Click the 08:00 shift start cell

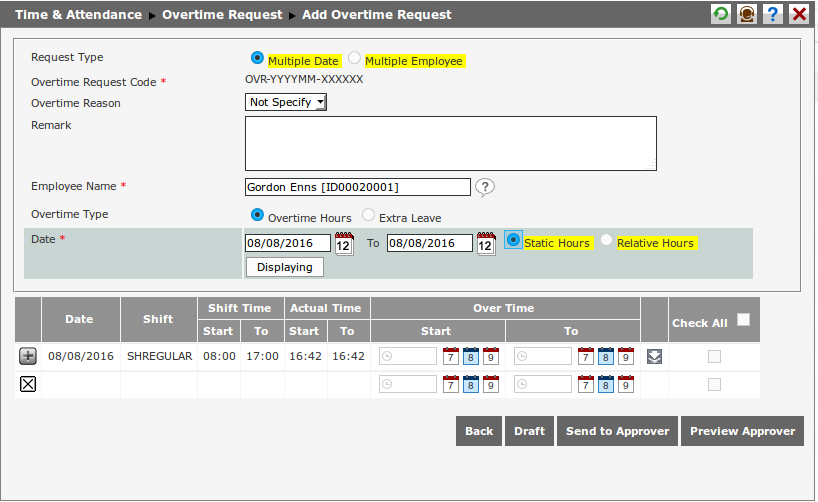point(220,356)
